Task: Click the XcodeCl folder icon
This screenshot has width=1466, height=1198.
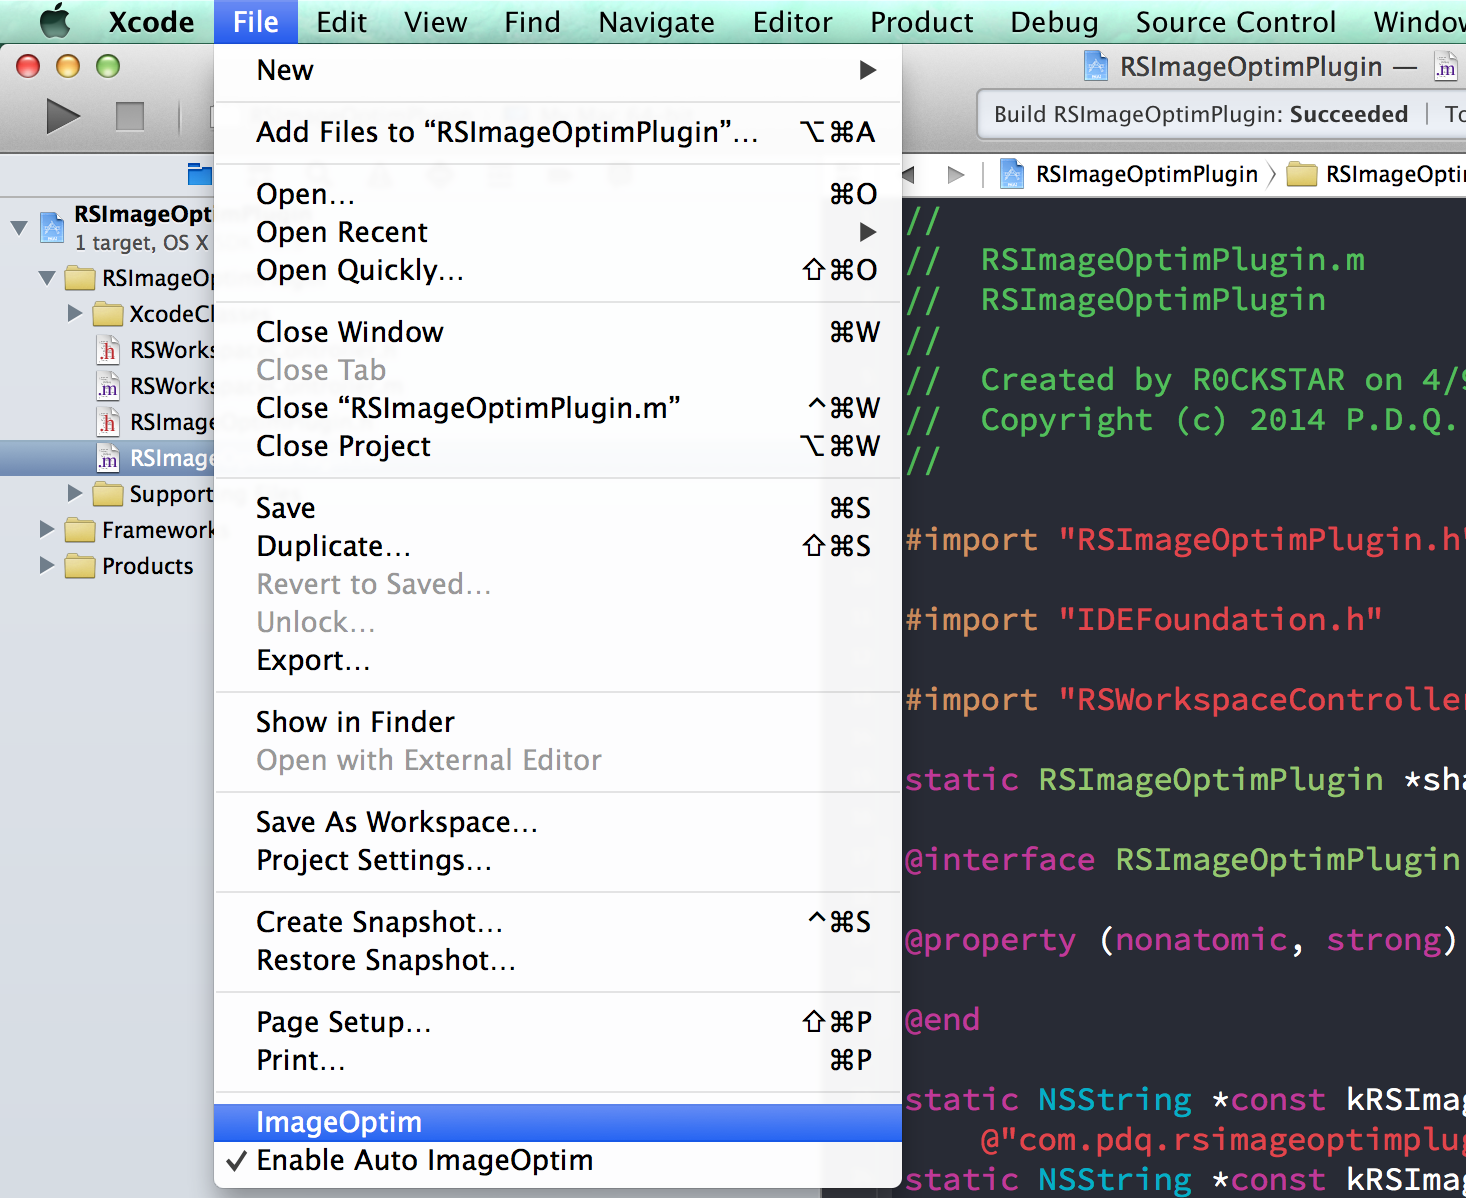Action: [108, 314]
